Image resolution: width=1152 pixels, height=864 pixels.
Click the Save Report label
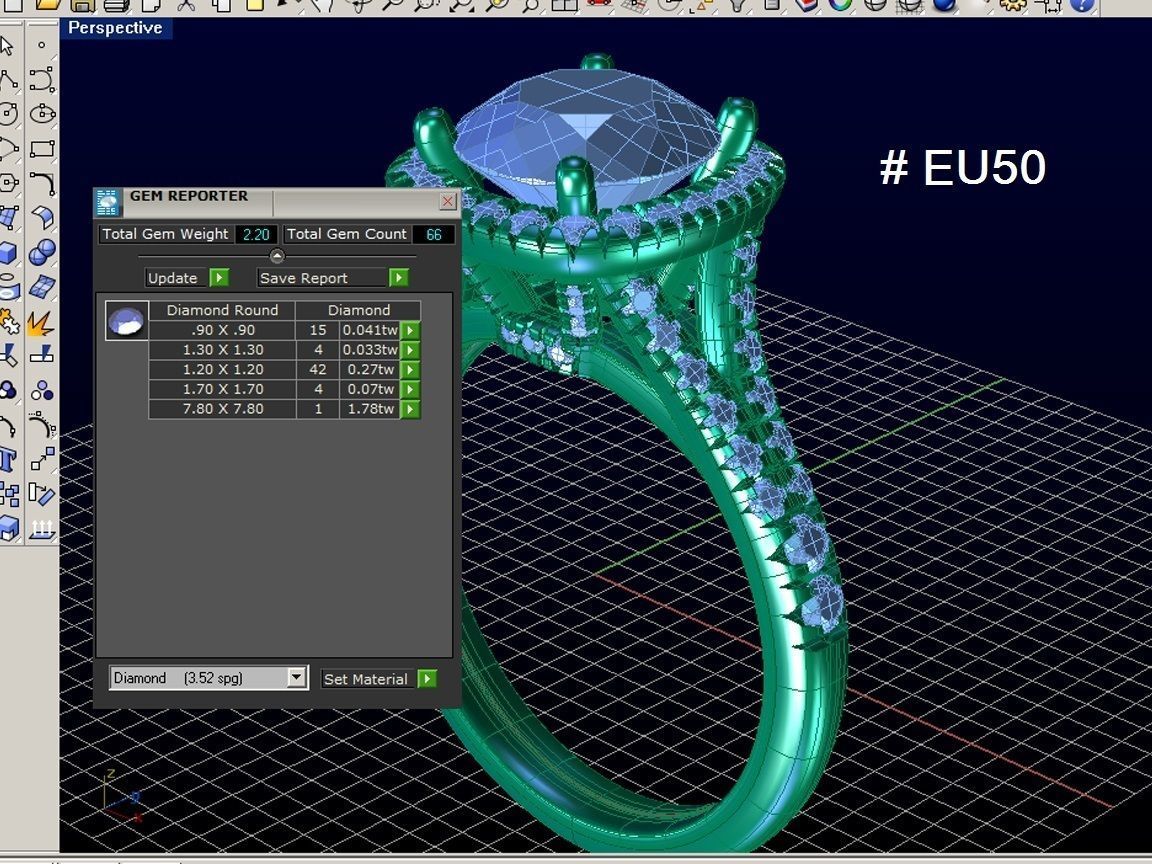303,278
